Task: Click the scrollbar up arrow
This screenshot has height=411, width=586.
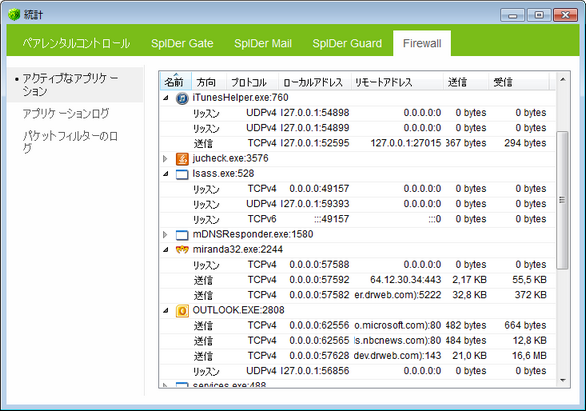Action: (562, 80)
